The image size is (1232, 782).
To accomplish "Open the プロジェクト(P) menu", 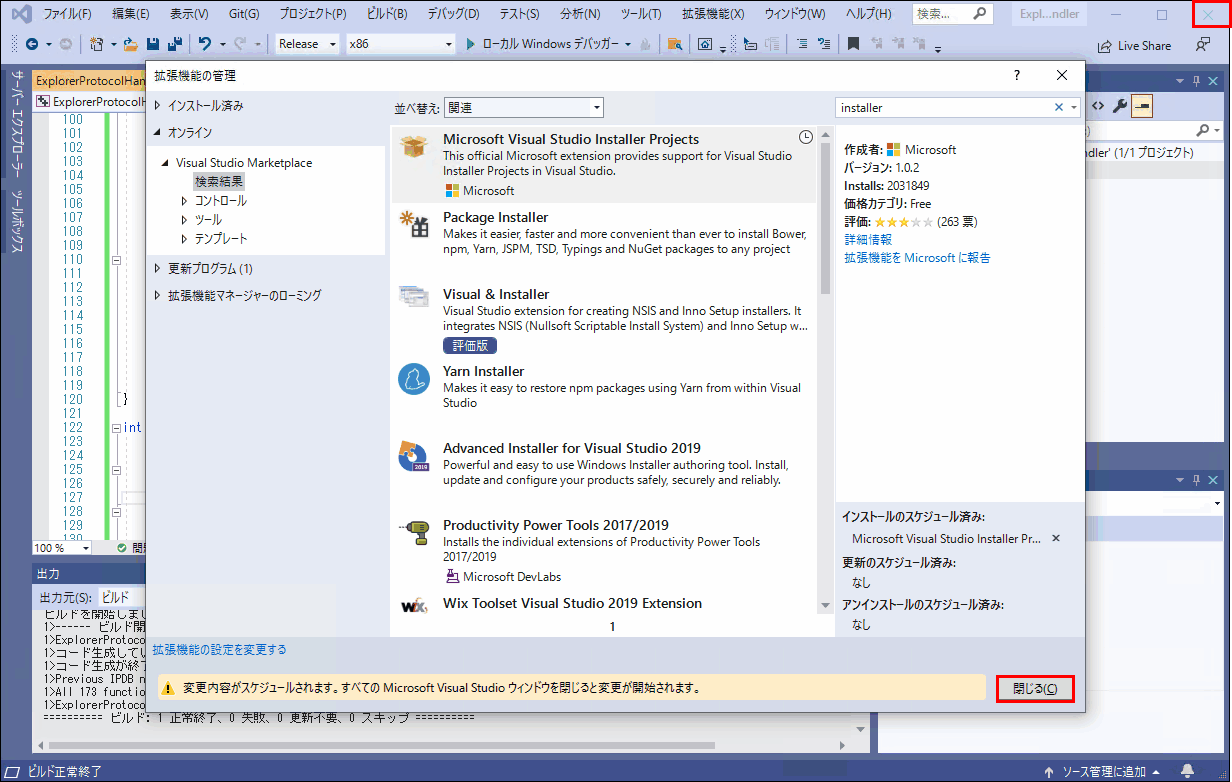I will pos(313,14).
